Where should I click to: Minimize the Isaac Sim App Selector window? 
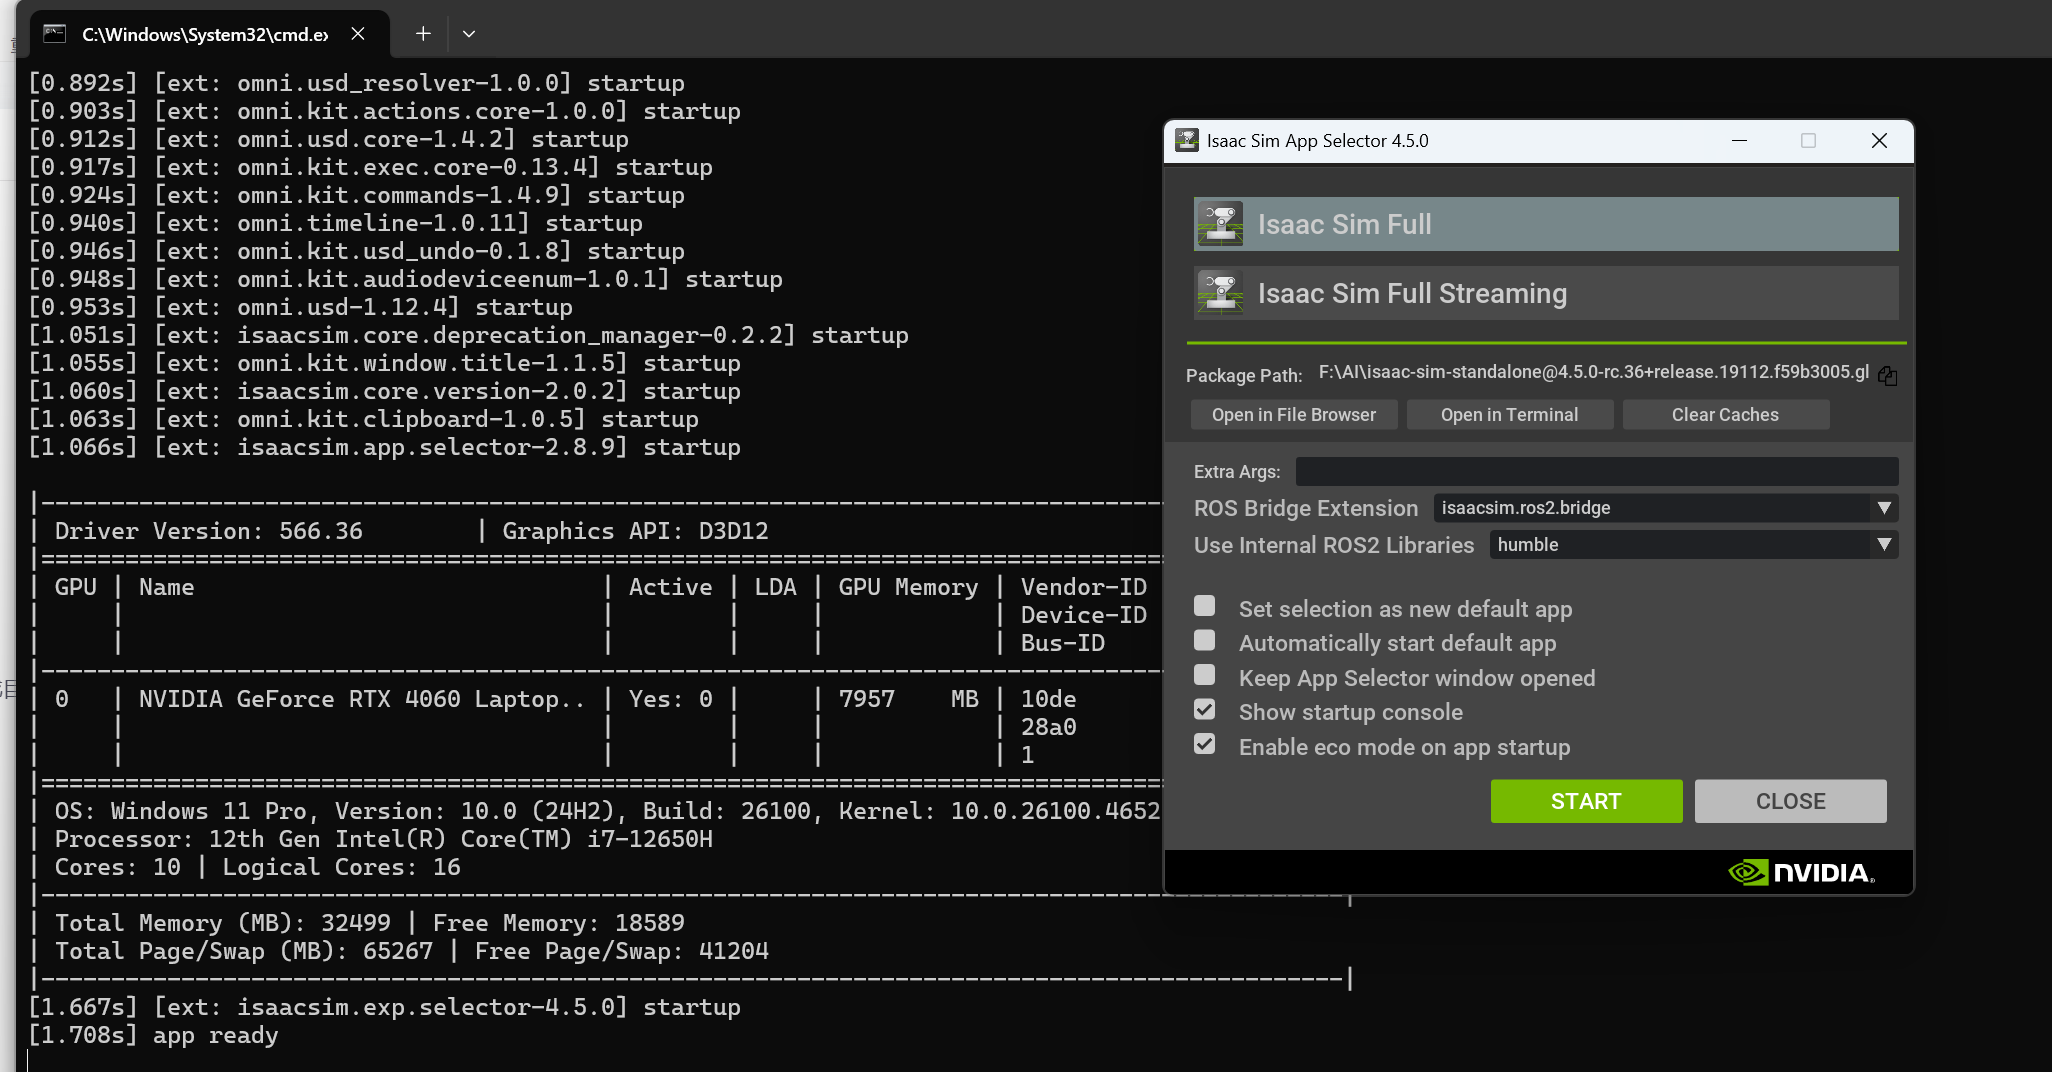(1740, 140)
